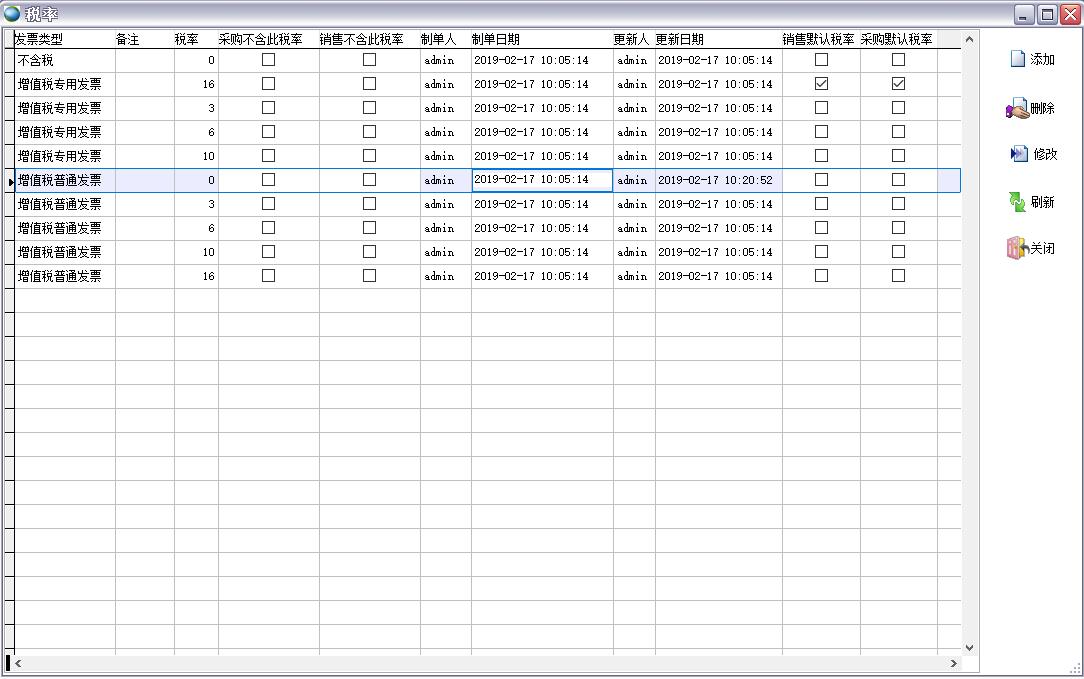The image size is (1084, 679).
Task: Click the Delete (删除) icon
Action: tap(1017, 109)
